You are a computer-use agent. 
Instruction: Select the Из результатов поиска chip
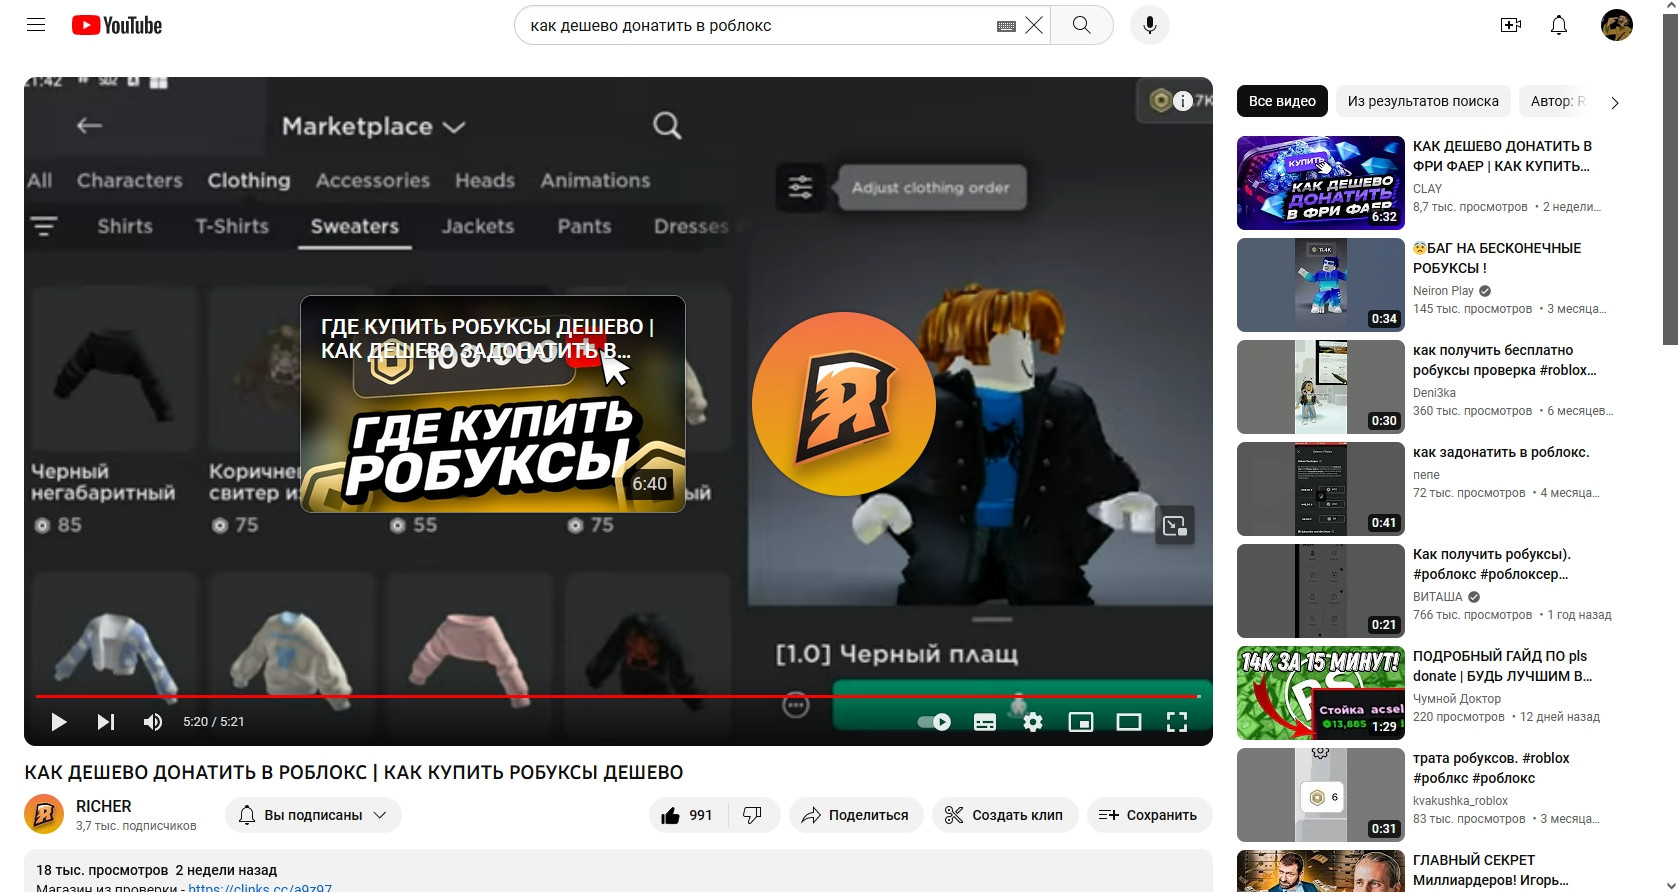(x=1423, y=101)
